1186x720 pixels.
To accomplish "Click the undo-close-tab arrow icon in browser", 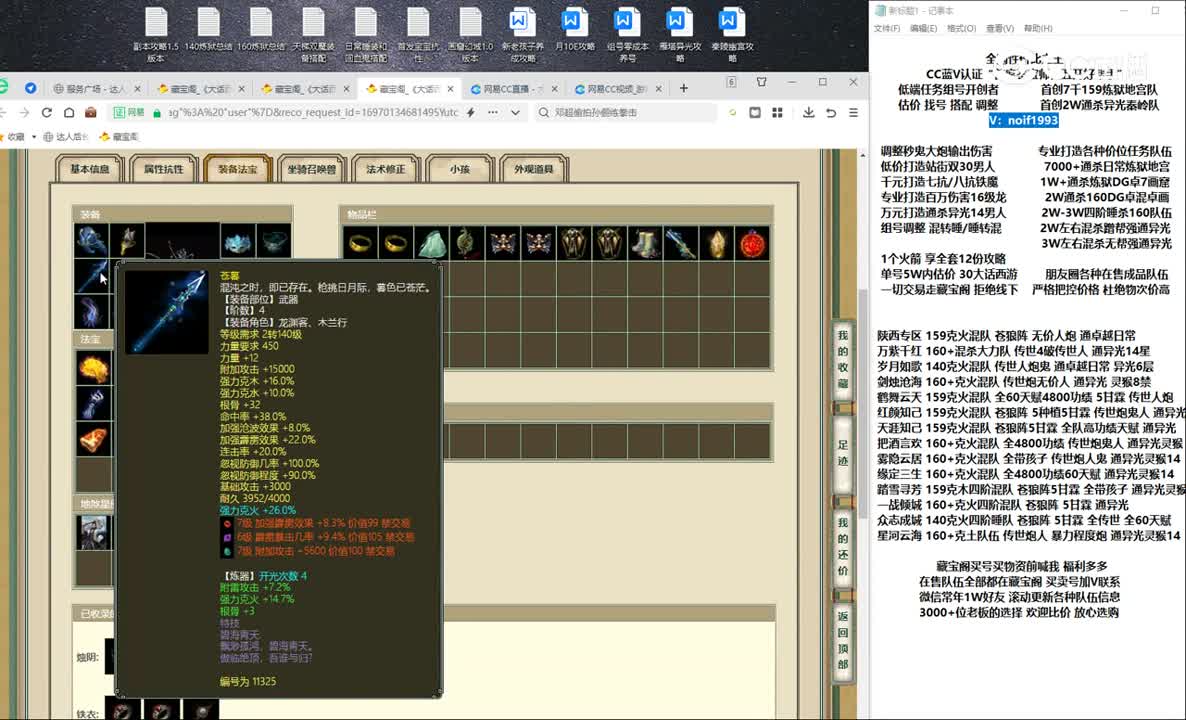I will click(831, 113).
